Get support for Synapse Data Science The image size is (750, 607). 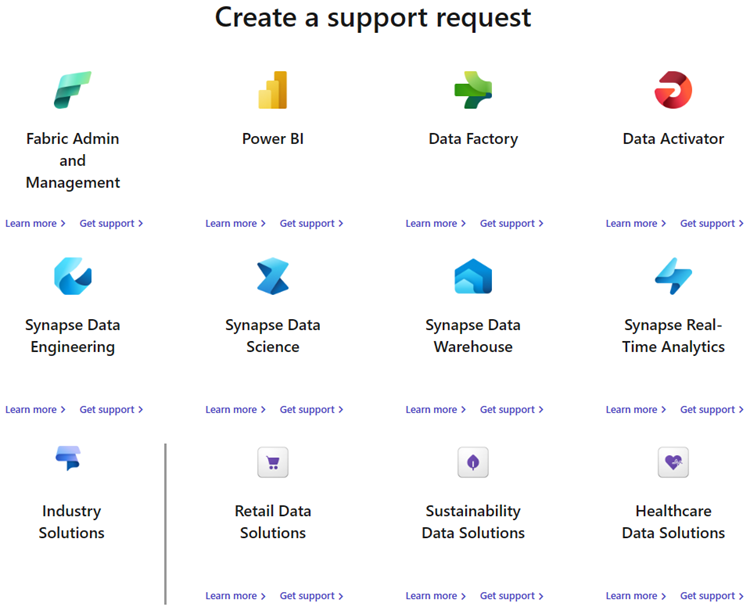tap(311, 409)
